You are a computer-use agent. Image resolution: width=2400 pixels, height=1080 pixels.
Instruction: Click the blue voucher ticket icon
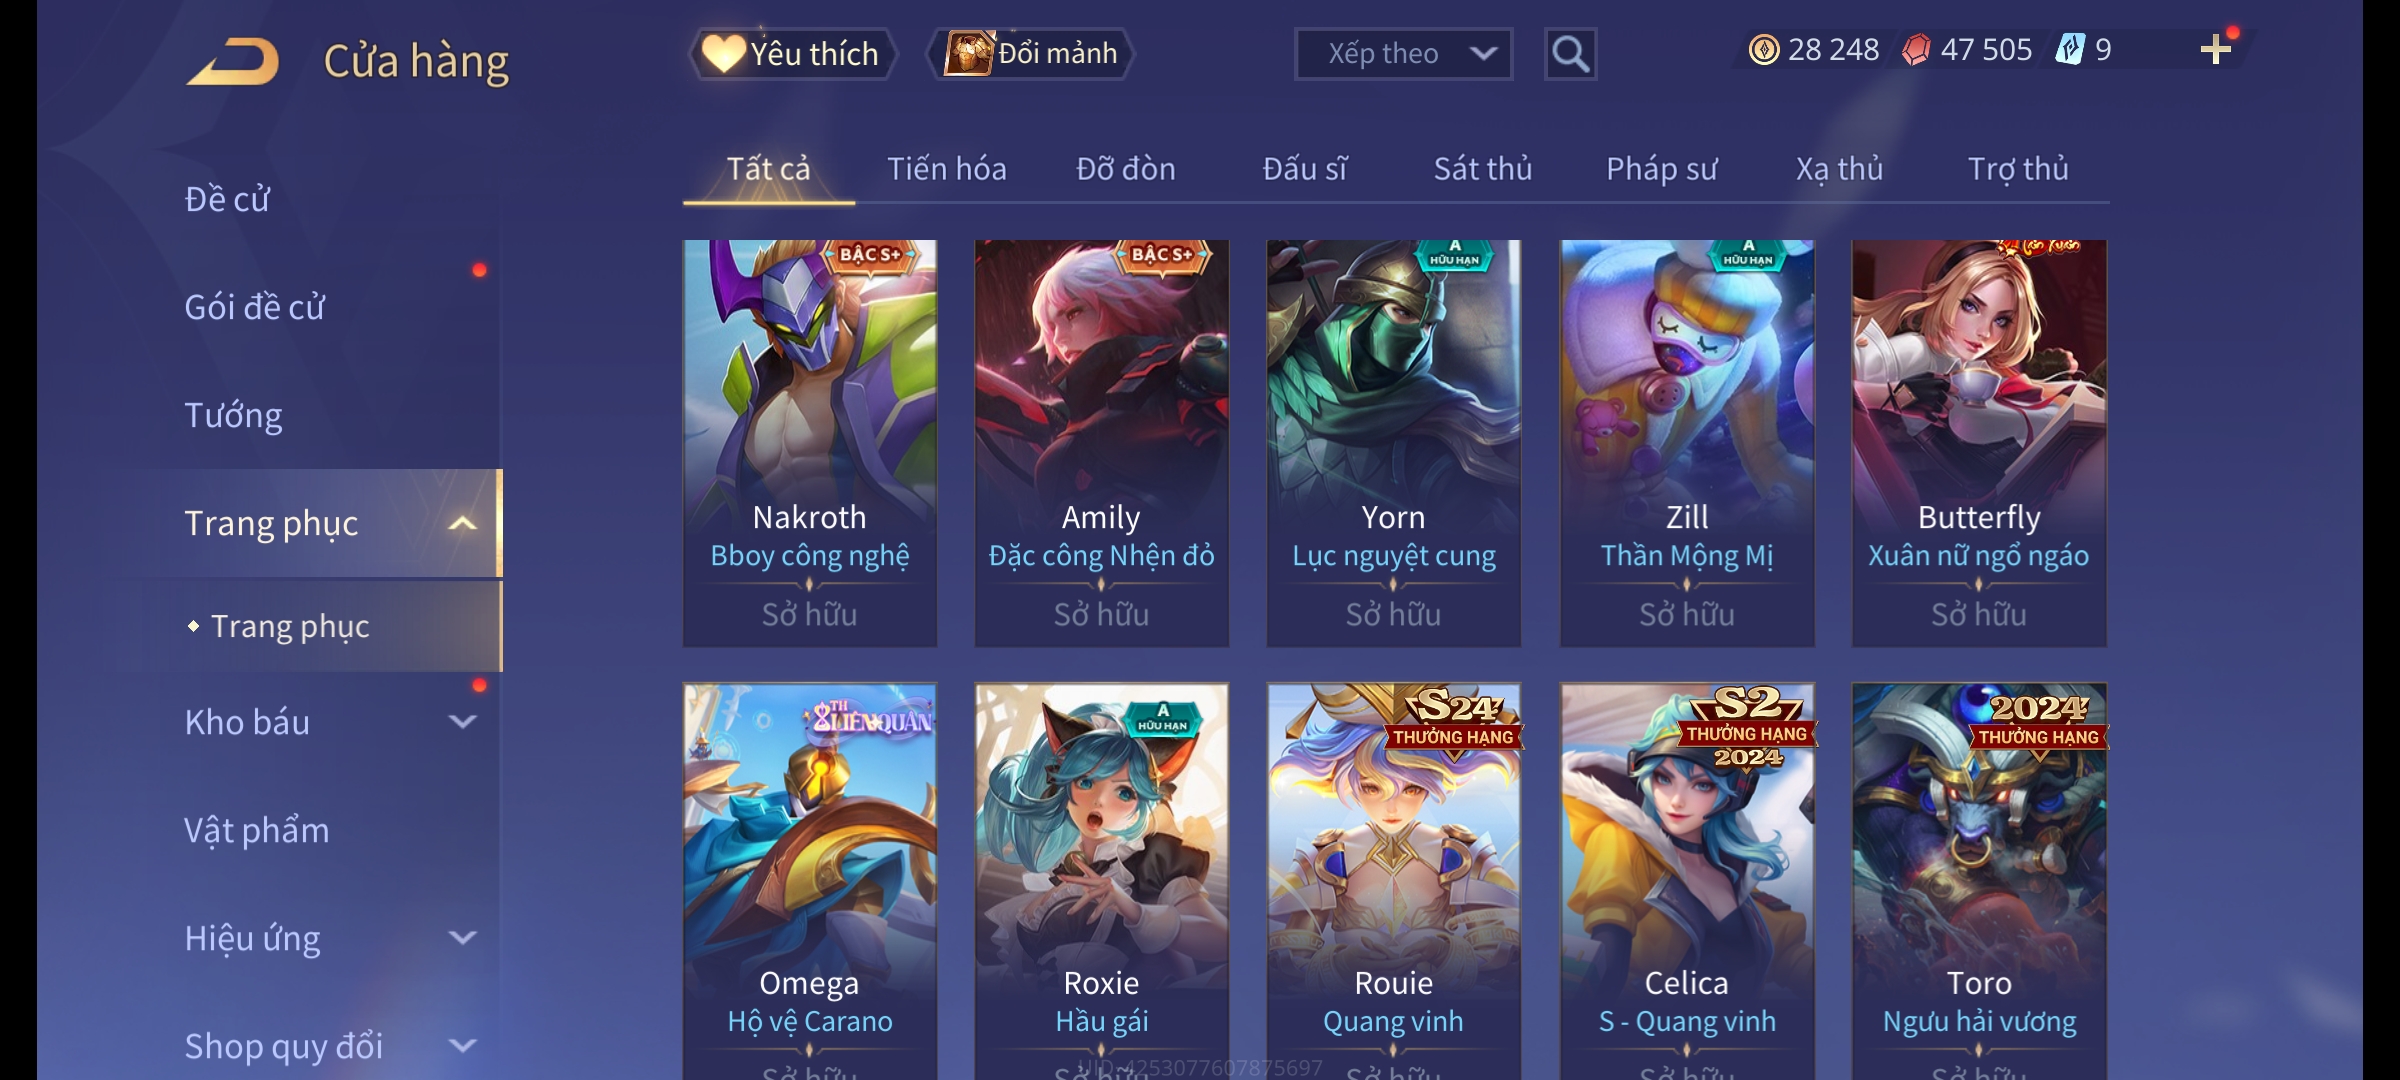tap(2070, 50)
